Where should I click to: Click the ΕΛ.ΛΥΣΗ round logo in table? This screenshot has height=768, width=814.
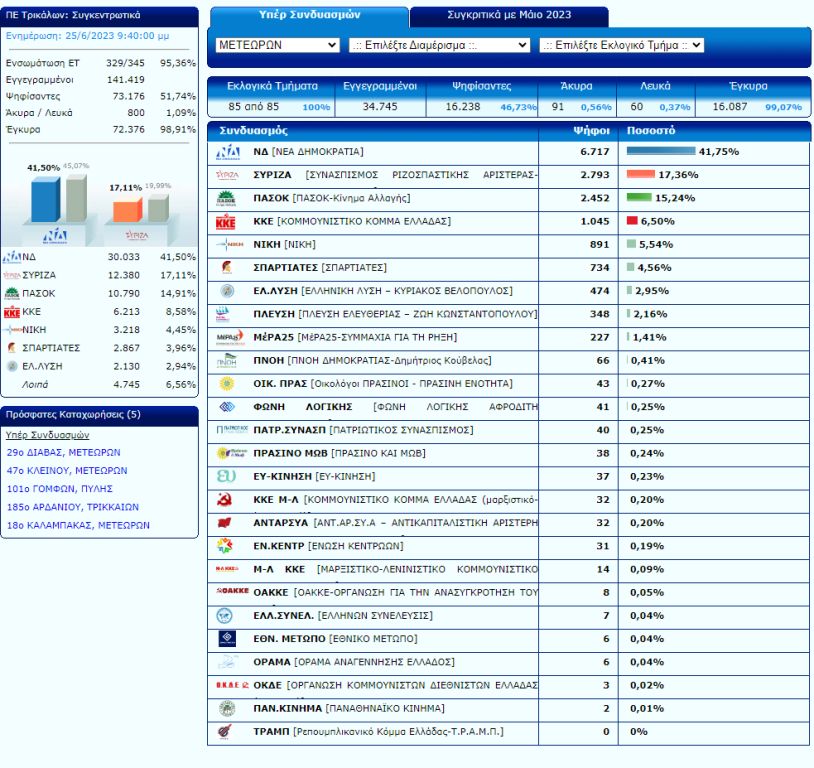[227, 291]
